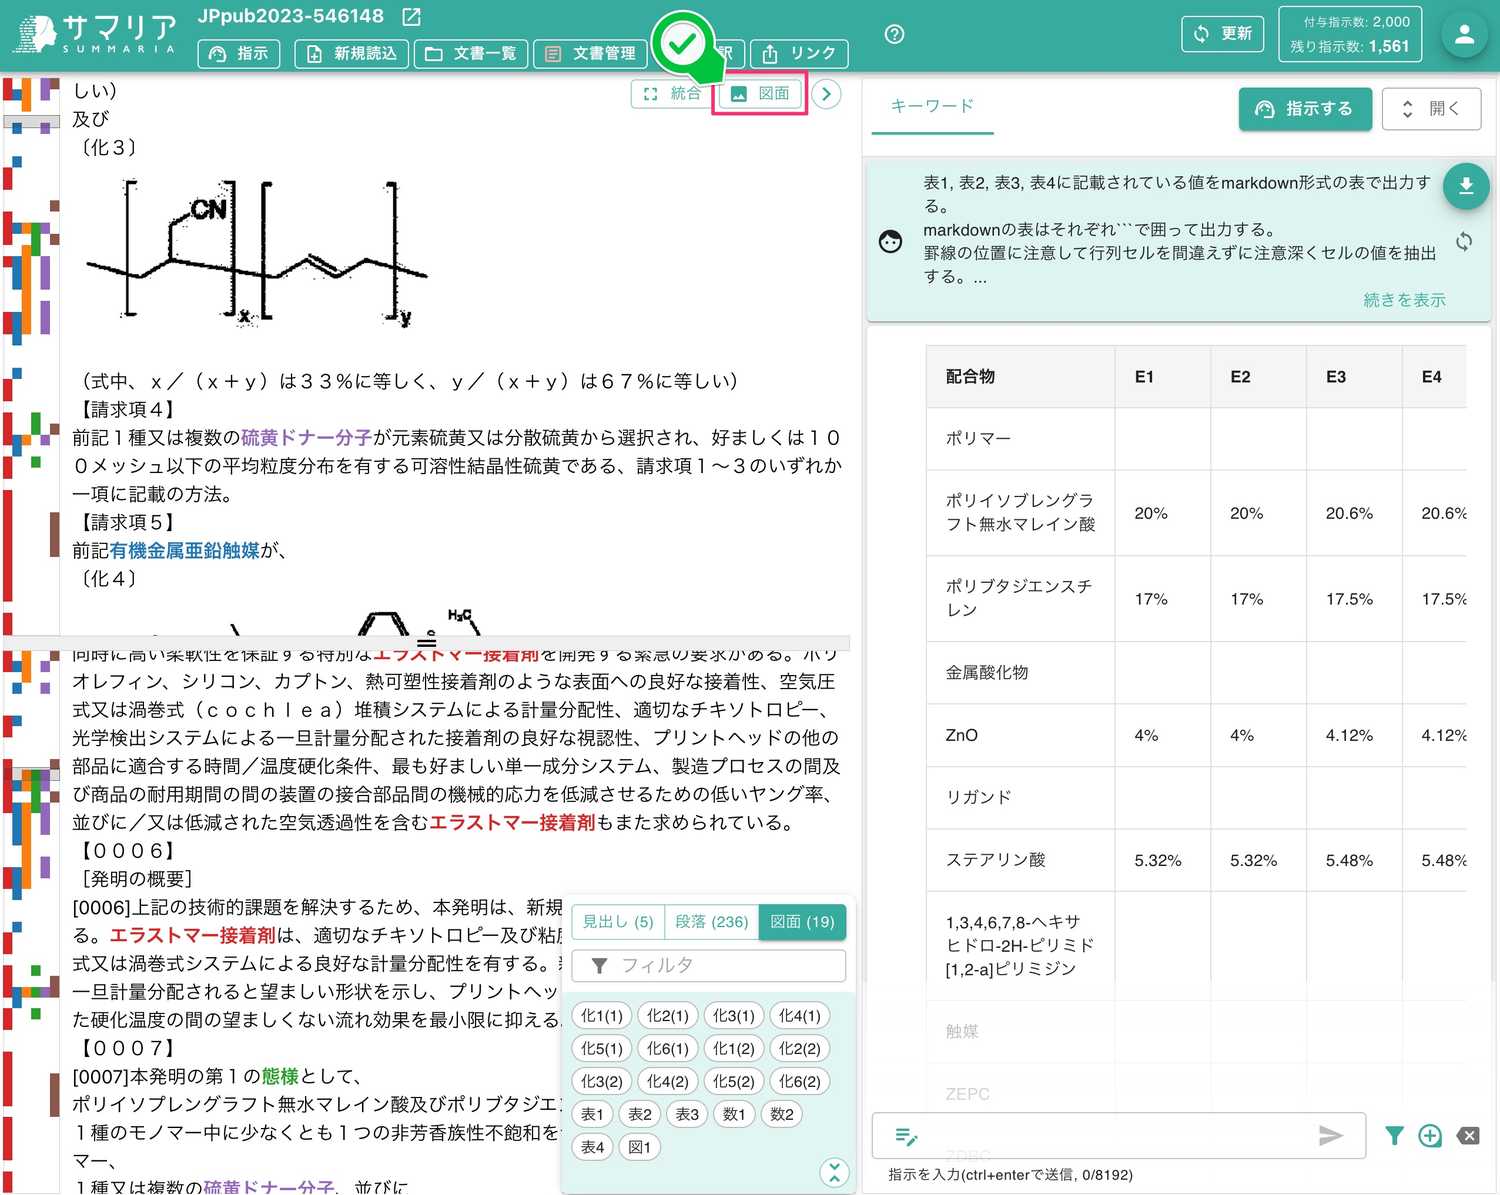Screen dimensions: 1500x1195
Task: Click the green 指示する button
Action: coord(1304,109)
